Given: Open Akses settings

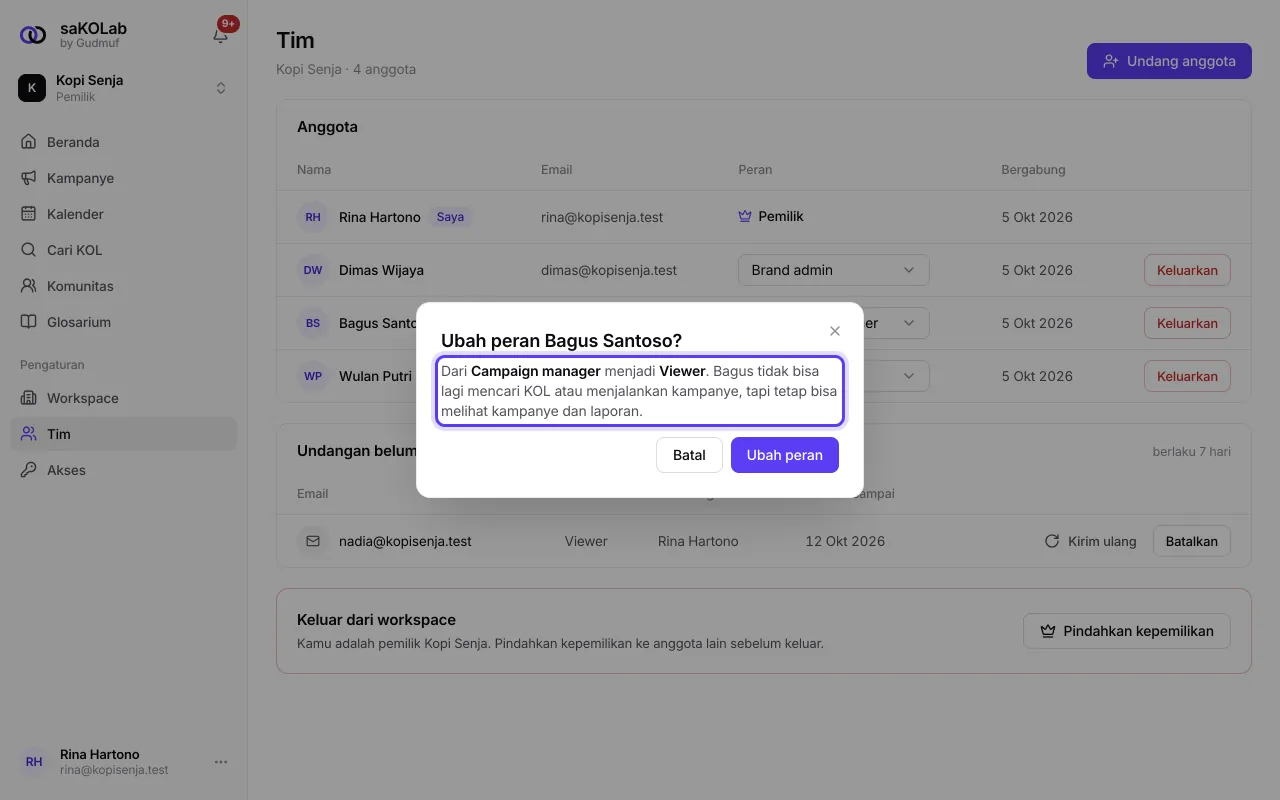Looking at the screenshot, I should click(123, 470).
